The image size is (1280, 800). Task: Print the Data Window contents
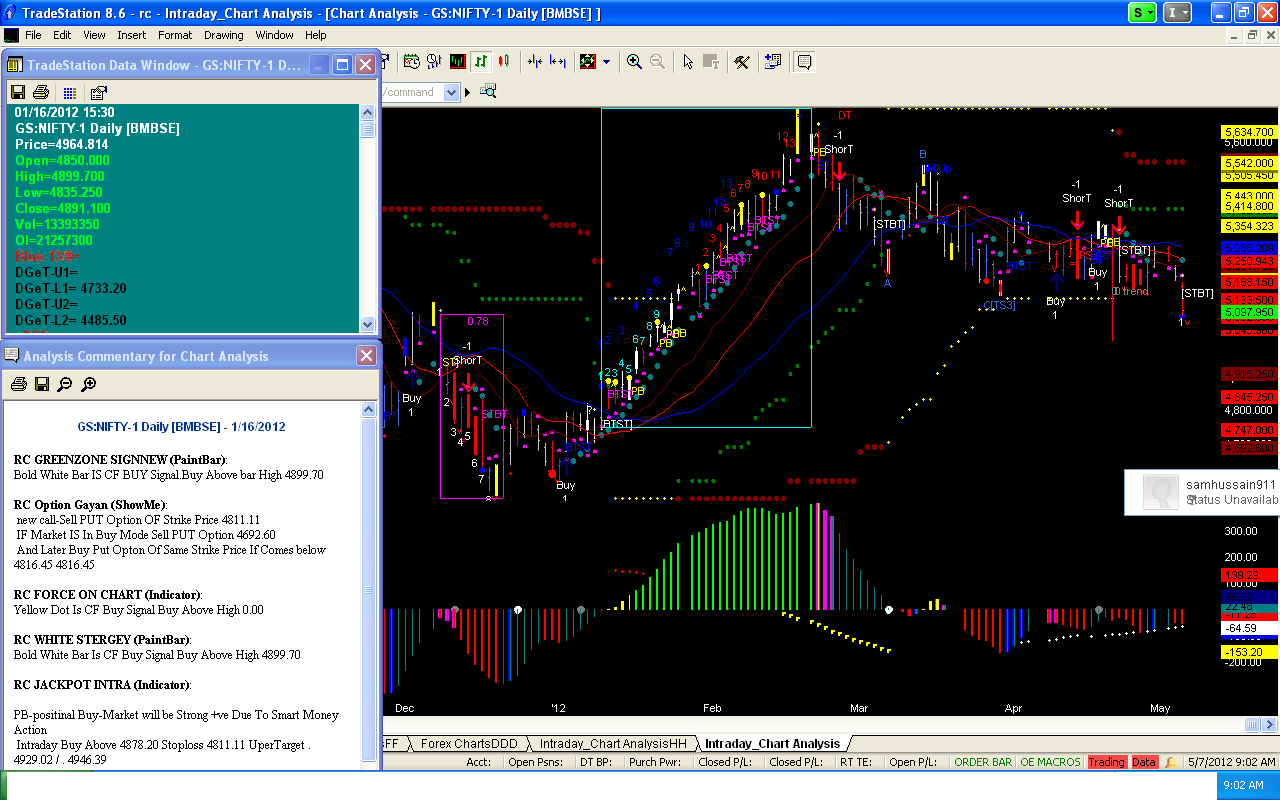pos(41,92)
